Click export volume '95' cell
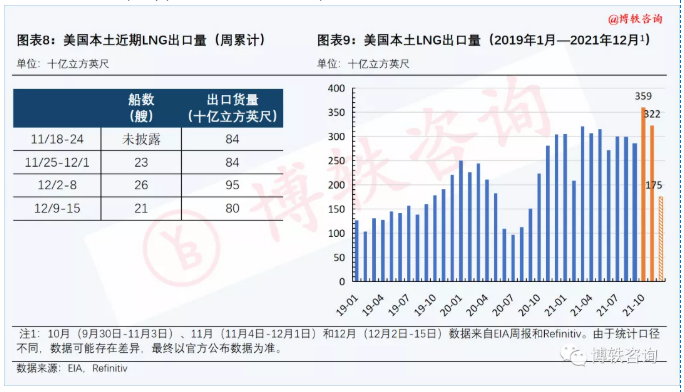 point(232,185)
